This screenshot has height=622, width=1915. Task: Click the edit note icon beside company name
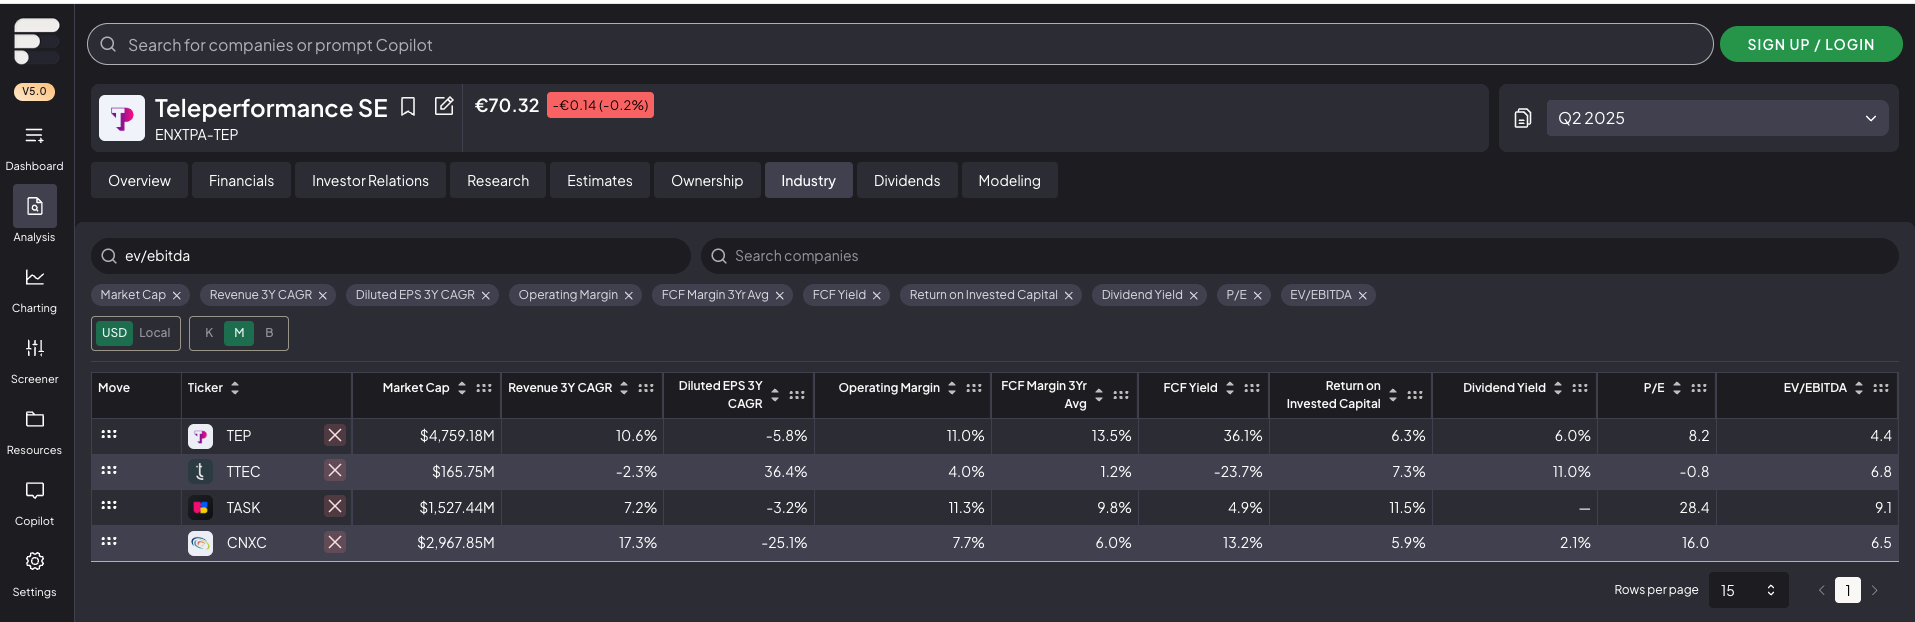click(x=444, y=106)
